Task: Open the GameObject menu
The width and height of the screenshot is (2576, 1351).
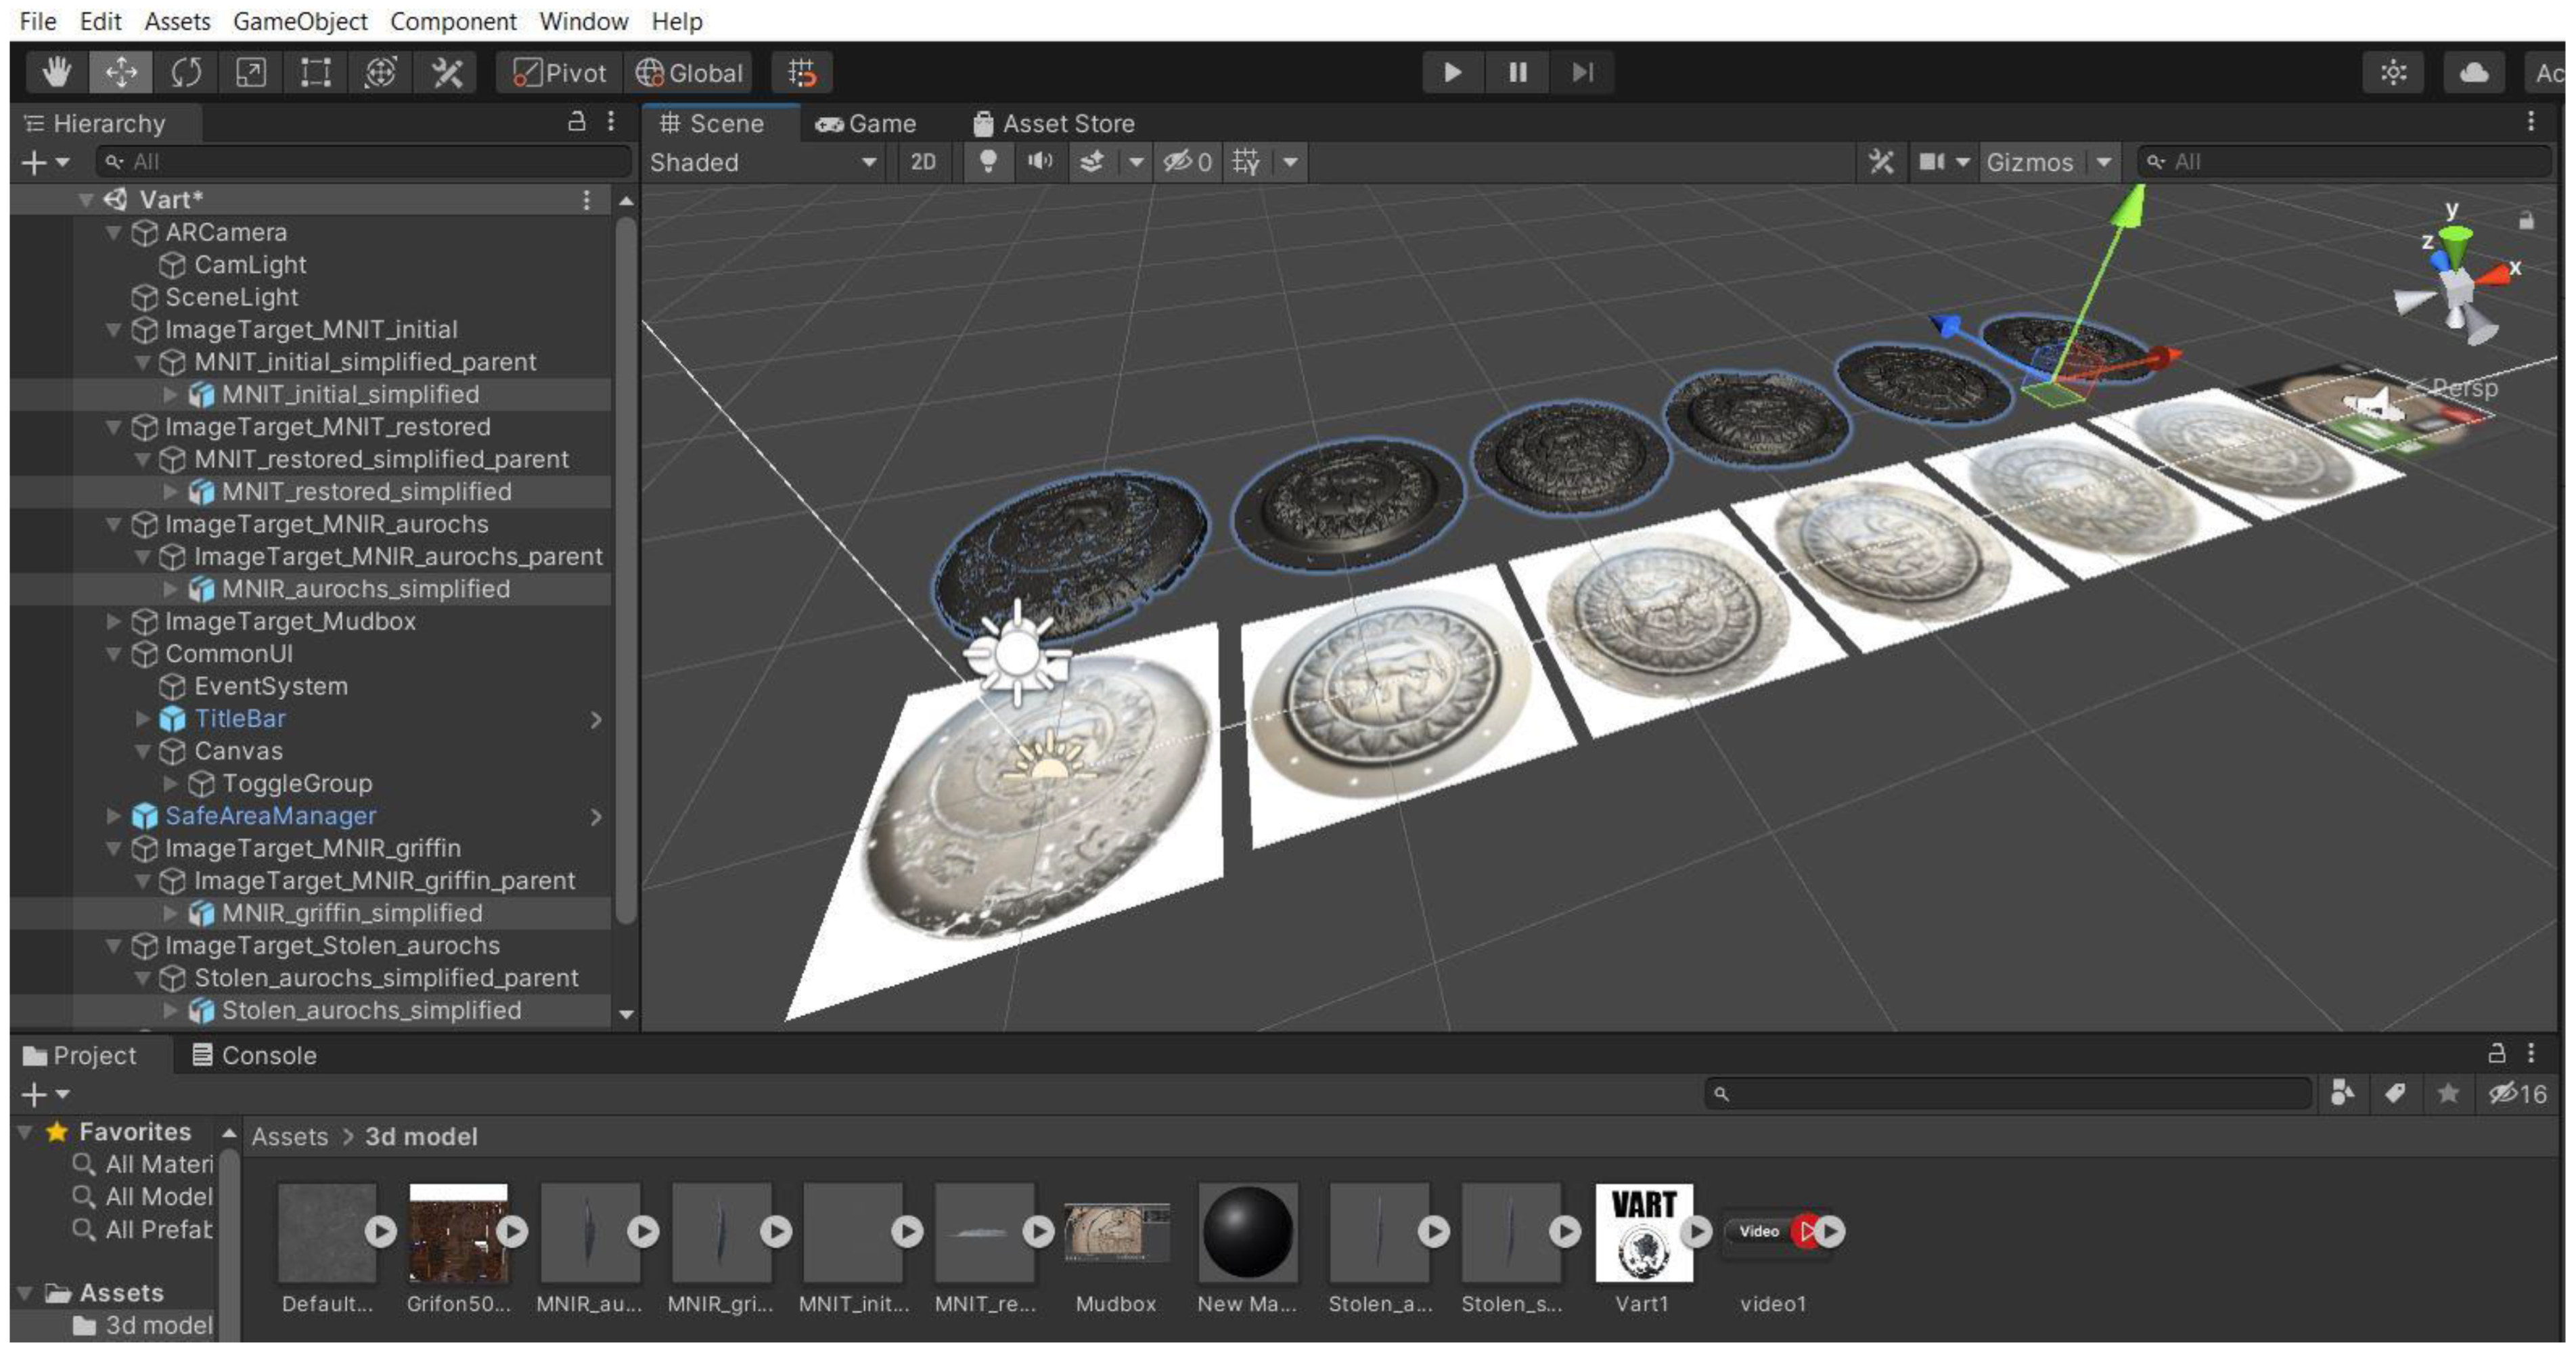Action: point(300,21)
